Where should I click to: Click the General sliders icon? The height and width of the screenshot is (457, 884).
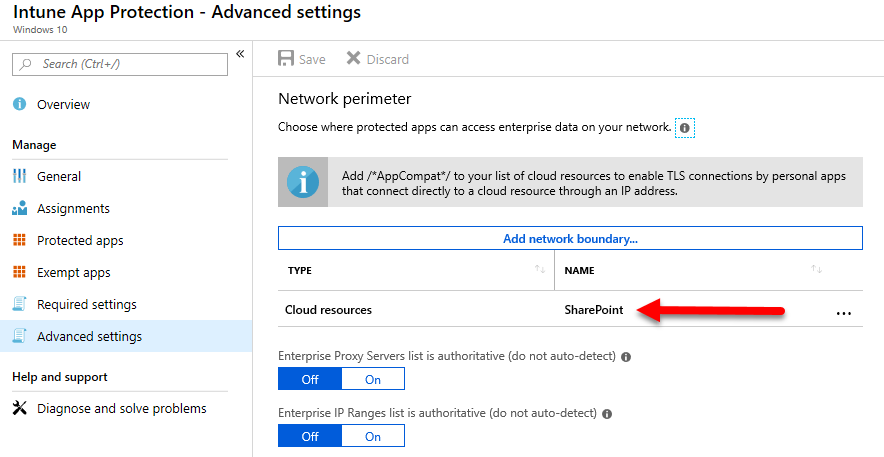click(19, 176)
